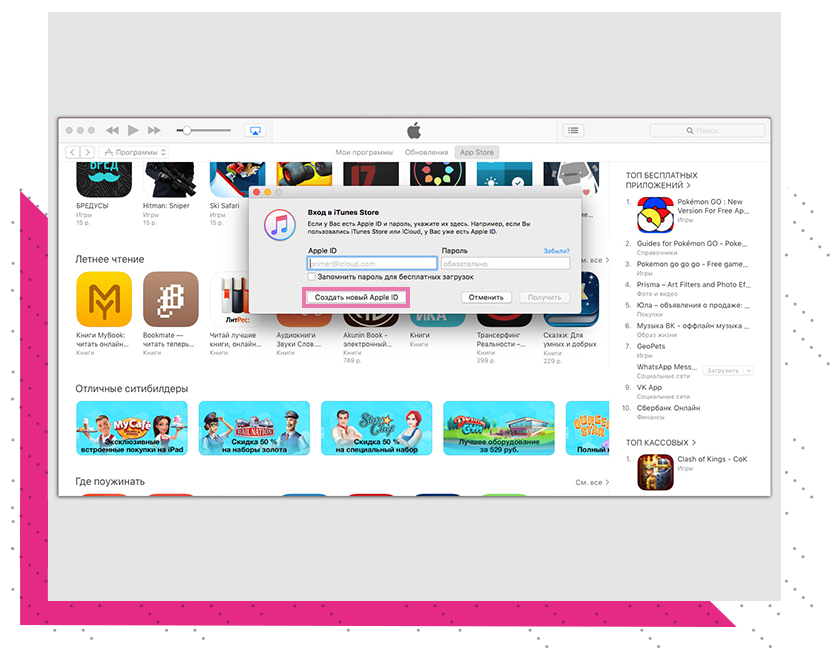Click the Забыли? link
840x660 pixels.
click(x=557, y=251)
